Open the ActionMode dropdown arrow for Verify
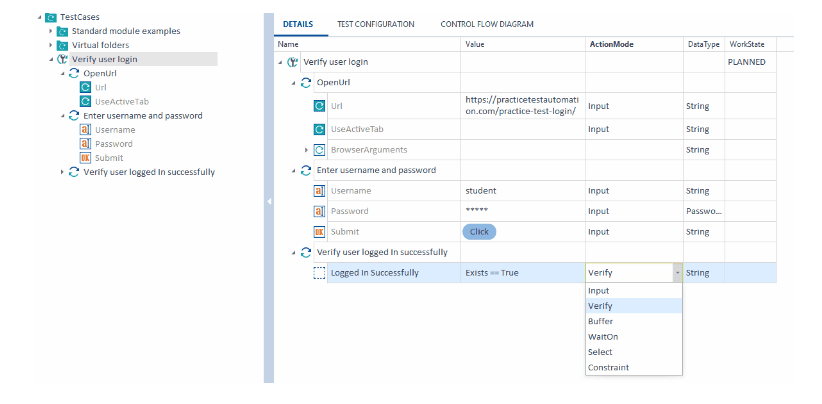This screenshot has height=404, width=822. [677, 273]
